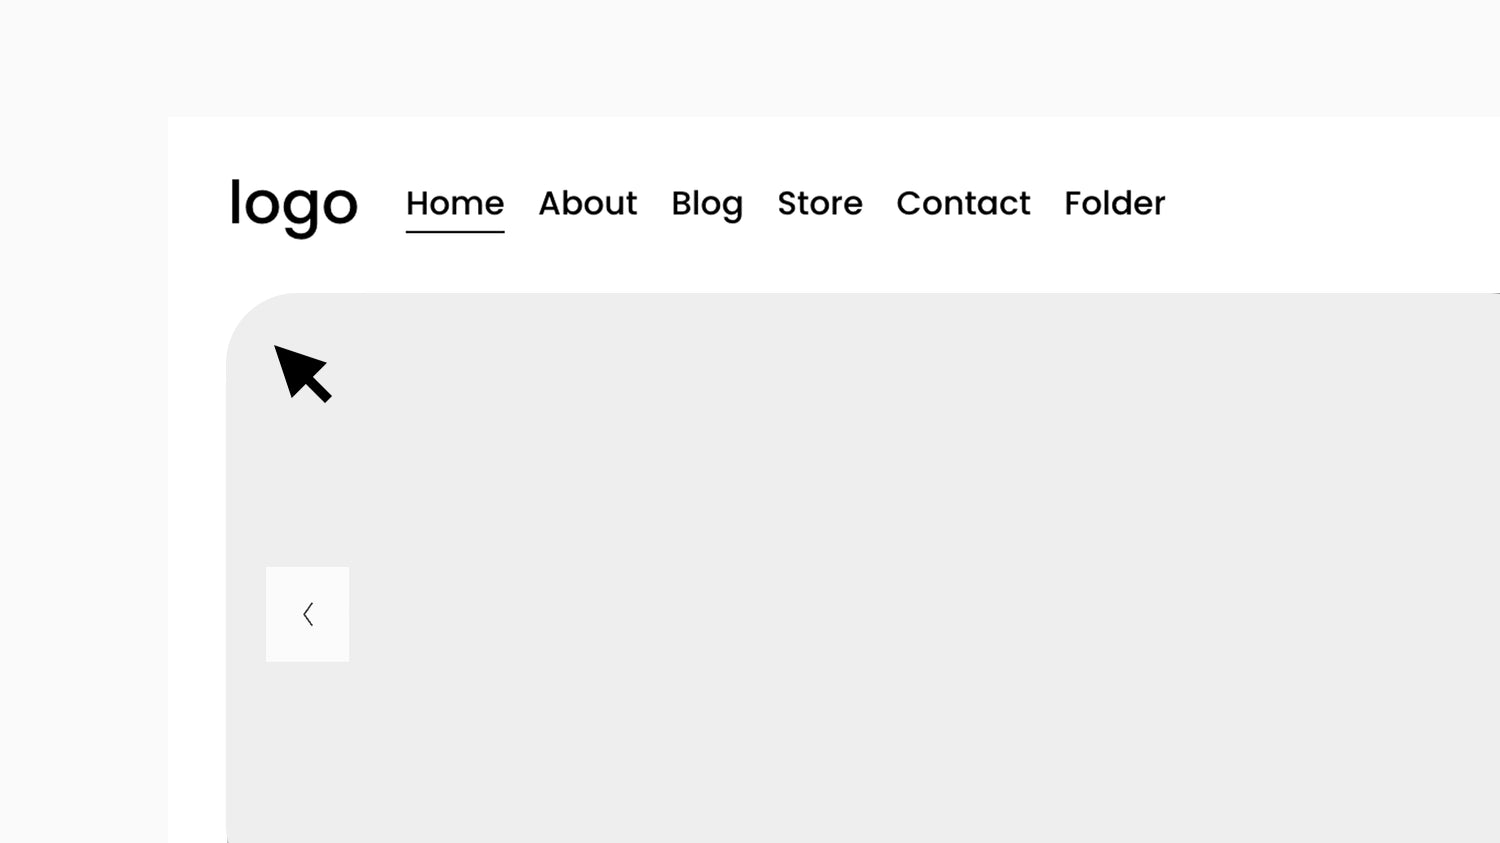Click the white square holding the chevron
1500x843 pixels.
[x=307, y=613]
